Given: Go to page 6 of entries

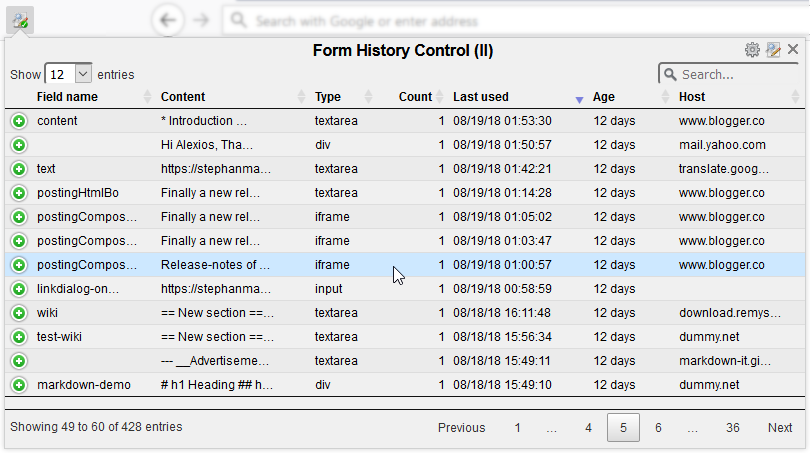Looking at the screenshot, I should [x=658, y=427].
